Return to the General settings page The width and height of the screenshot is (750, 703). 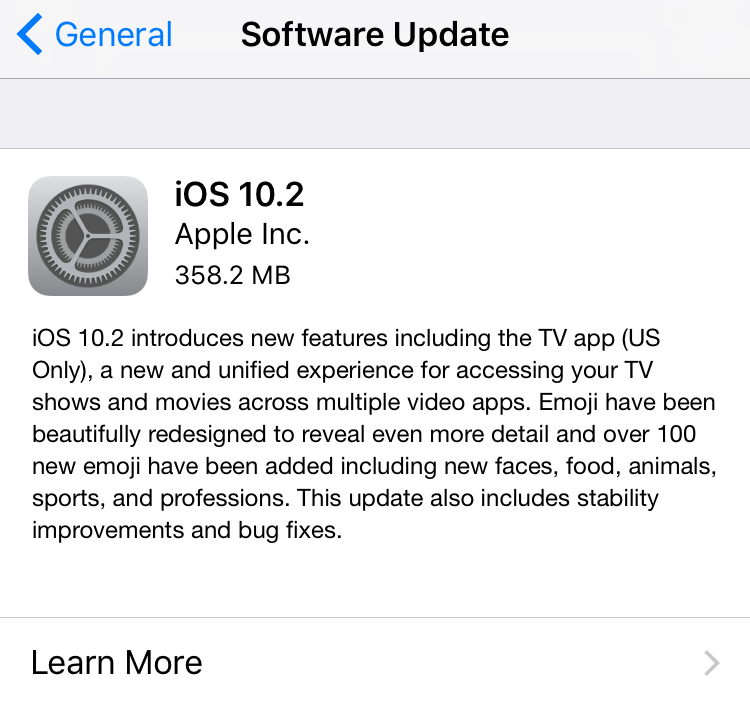tap(95, 34)
